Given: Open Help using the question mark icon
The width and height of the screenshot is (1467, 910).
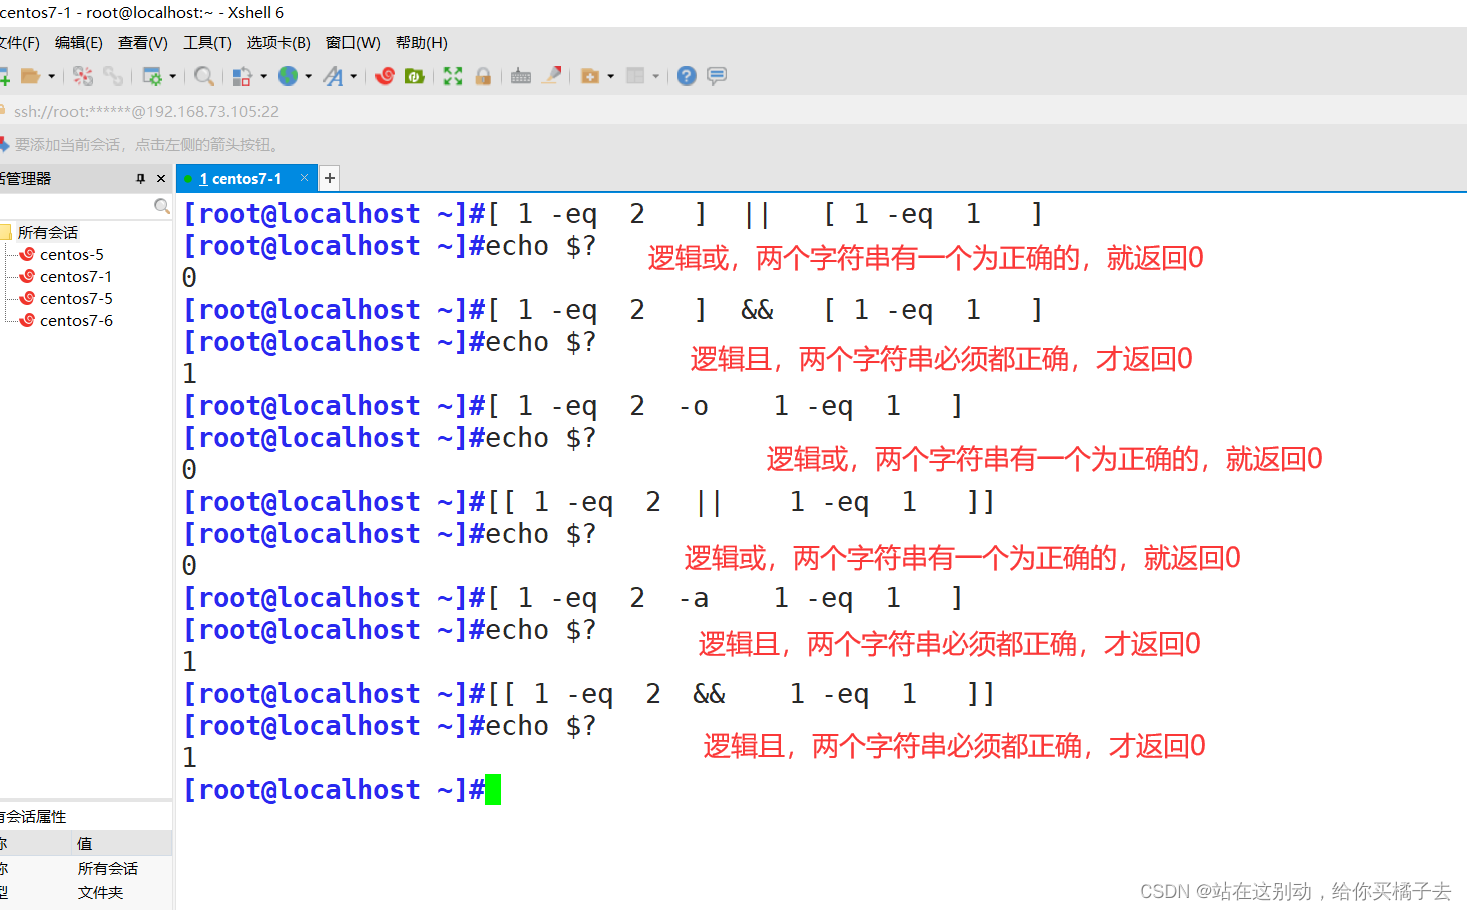Looking at the screenshot, I should [686, 75].
